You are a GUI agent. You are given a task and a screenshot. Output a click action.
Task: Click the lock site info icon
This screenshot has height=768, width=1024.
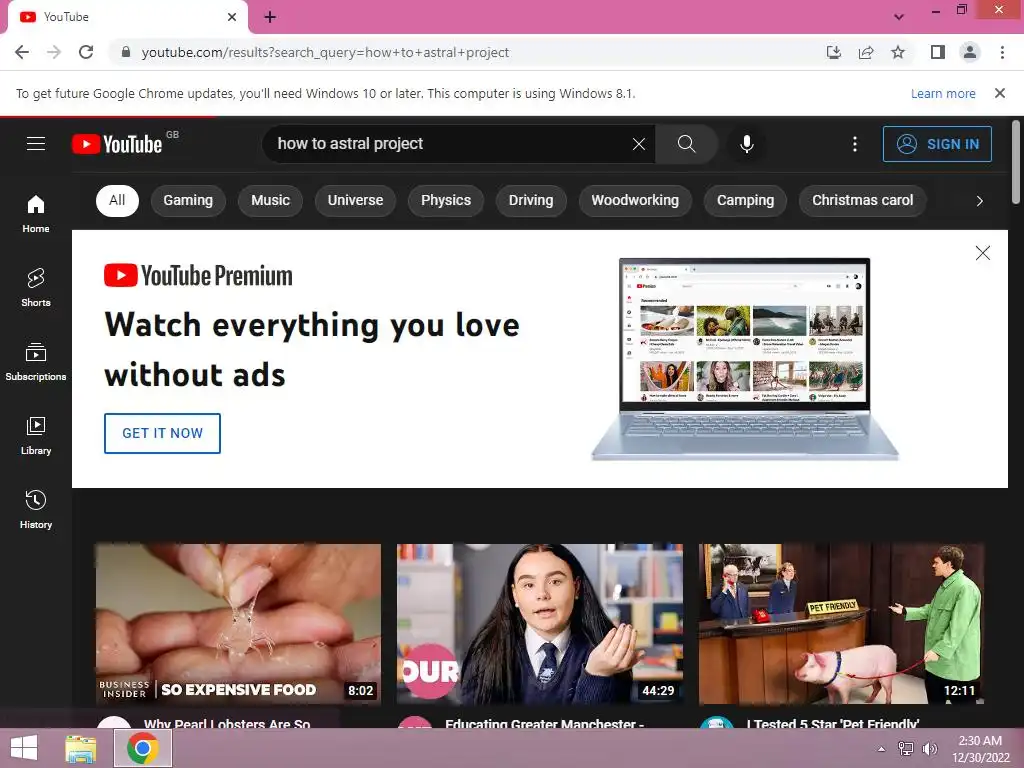(126, 52)
